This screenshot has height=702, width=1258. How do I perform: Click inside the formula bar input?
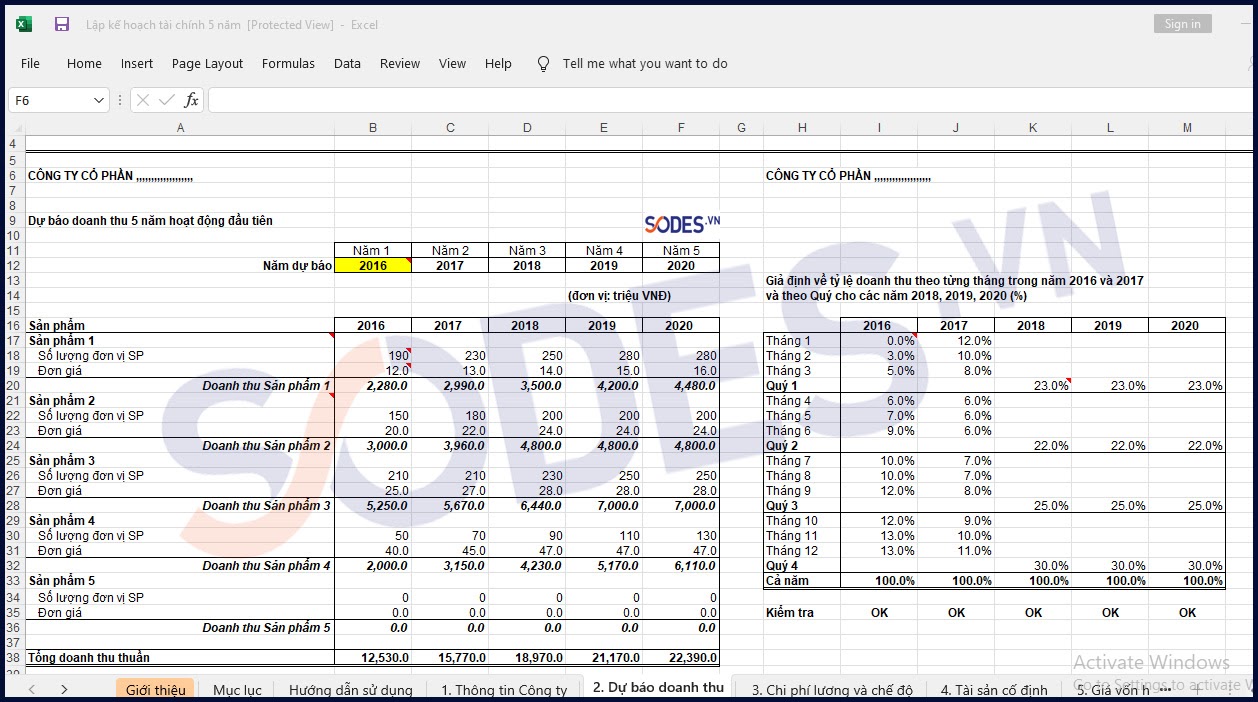pos(700,100)
